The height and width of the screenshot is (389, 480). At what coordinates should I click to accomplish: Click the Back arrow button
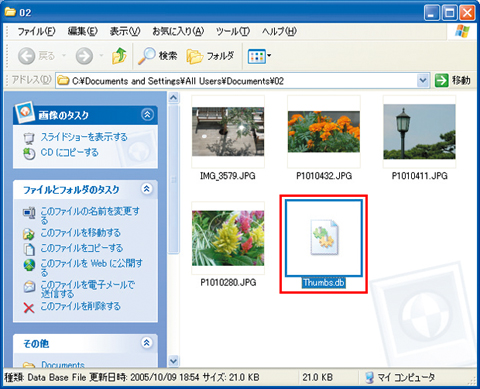coord(26,56)
